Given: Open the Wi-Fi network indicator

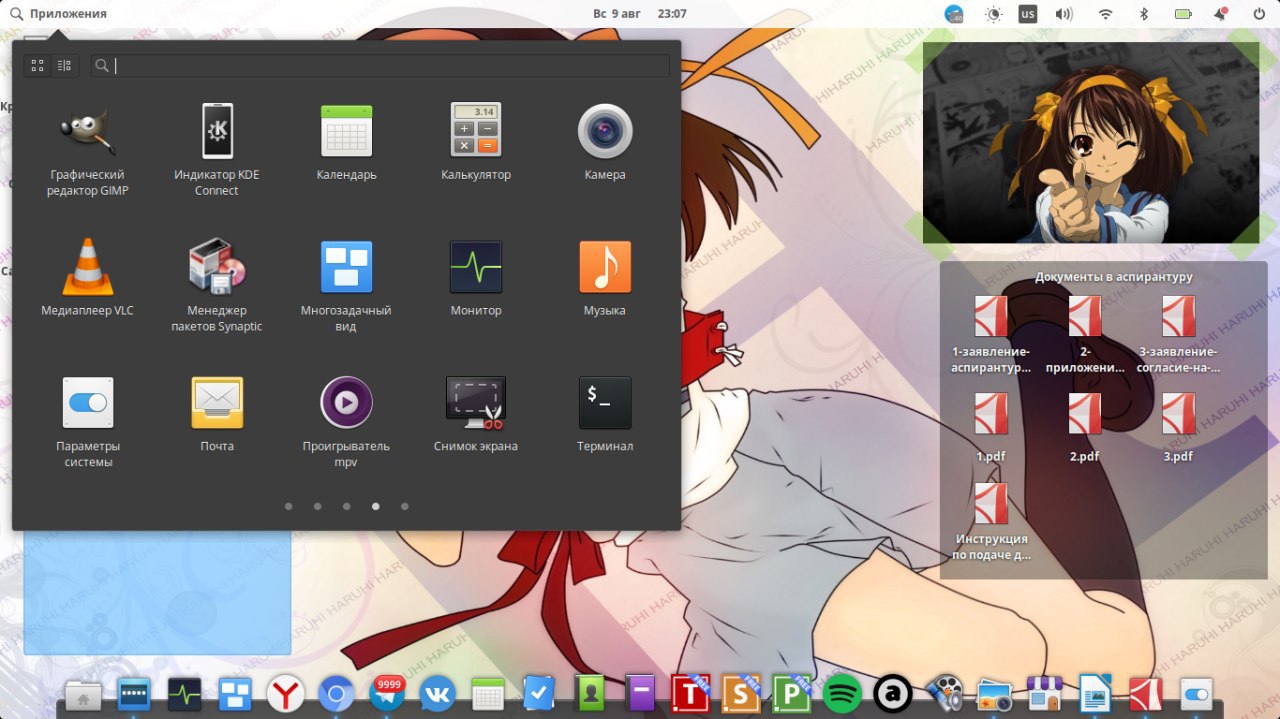Looking at the screenshot, I should click(1106, 14).
